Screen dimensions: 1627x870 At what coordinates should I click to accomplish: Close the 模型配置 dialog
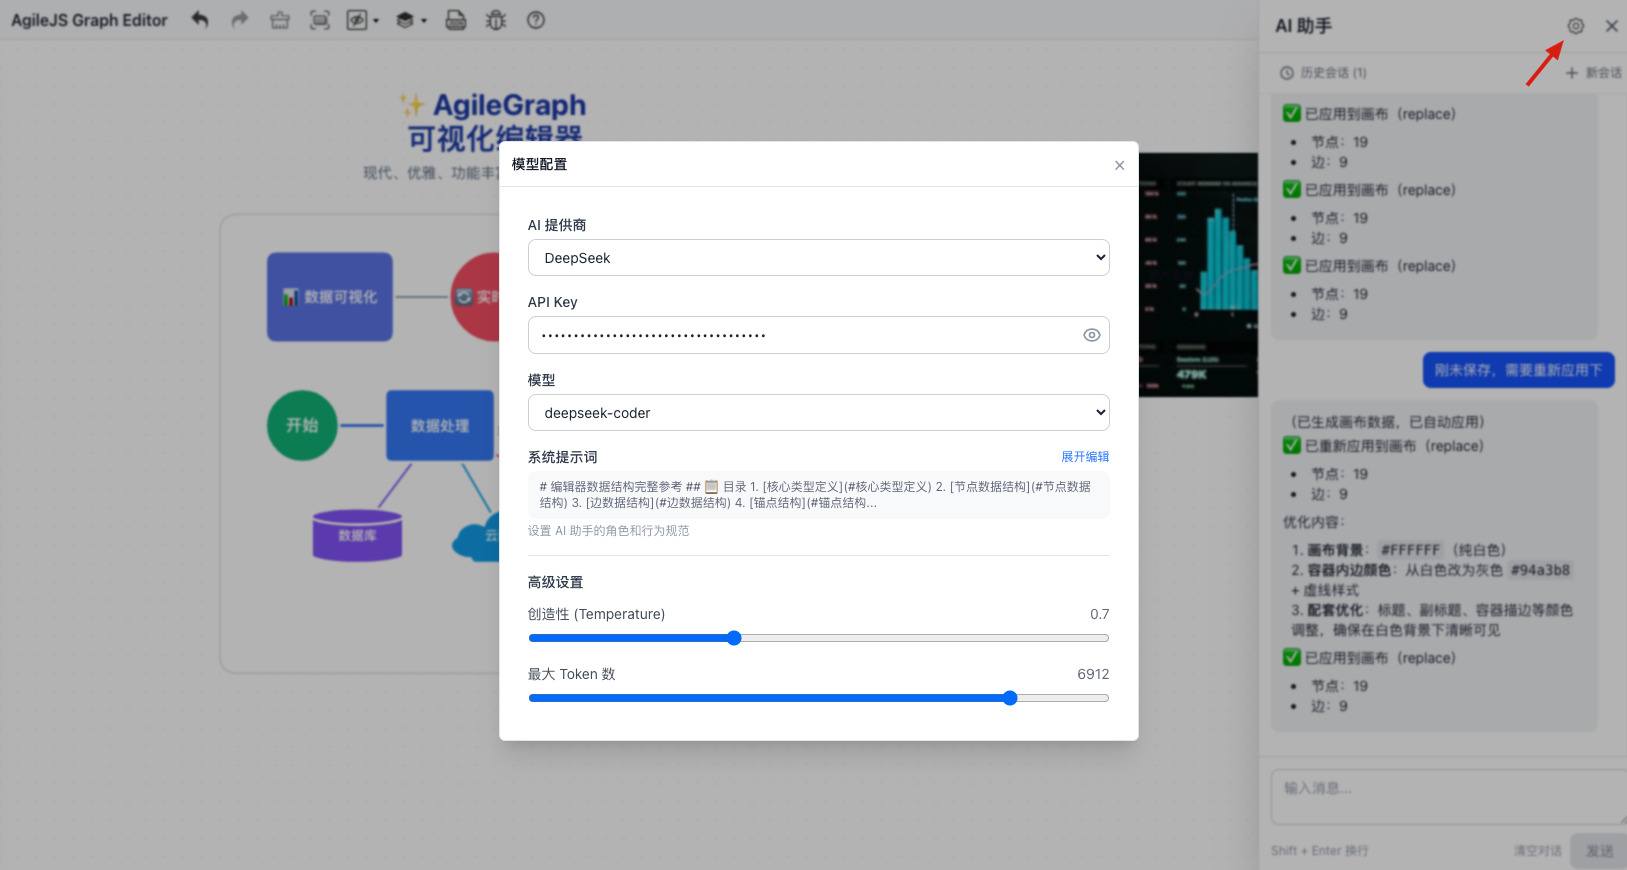[1120, 165]
